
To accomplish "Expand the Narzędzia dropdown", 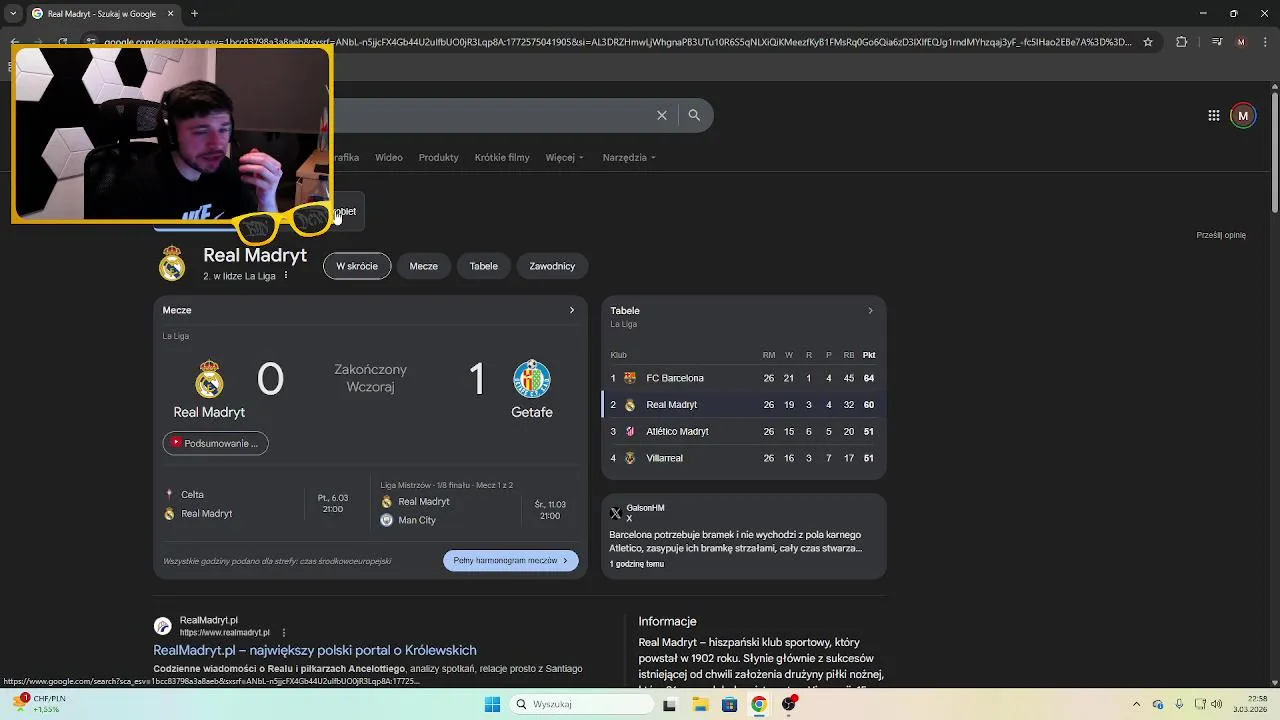I will [x=629, y=157].
